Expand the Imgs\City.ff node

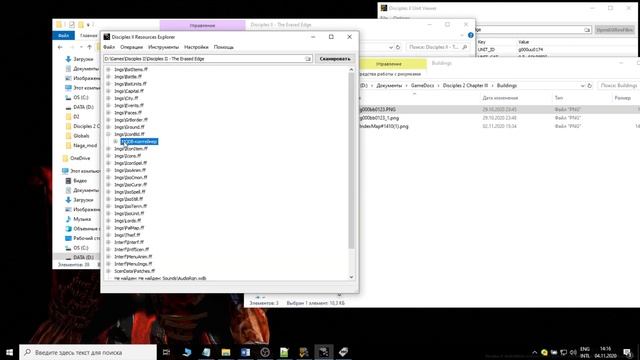[x=108, y=98]
